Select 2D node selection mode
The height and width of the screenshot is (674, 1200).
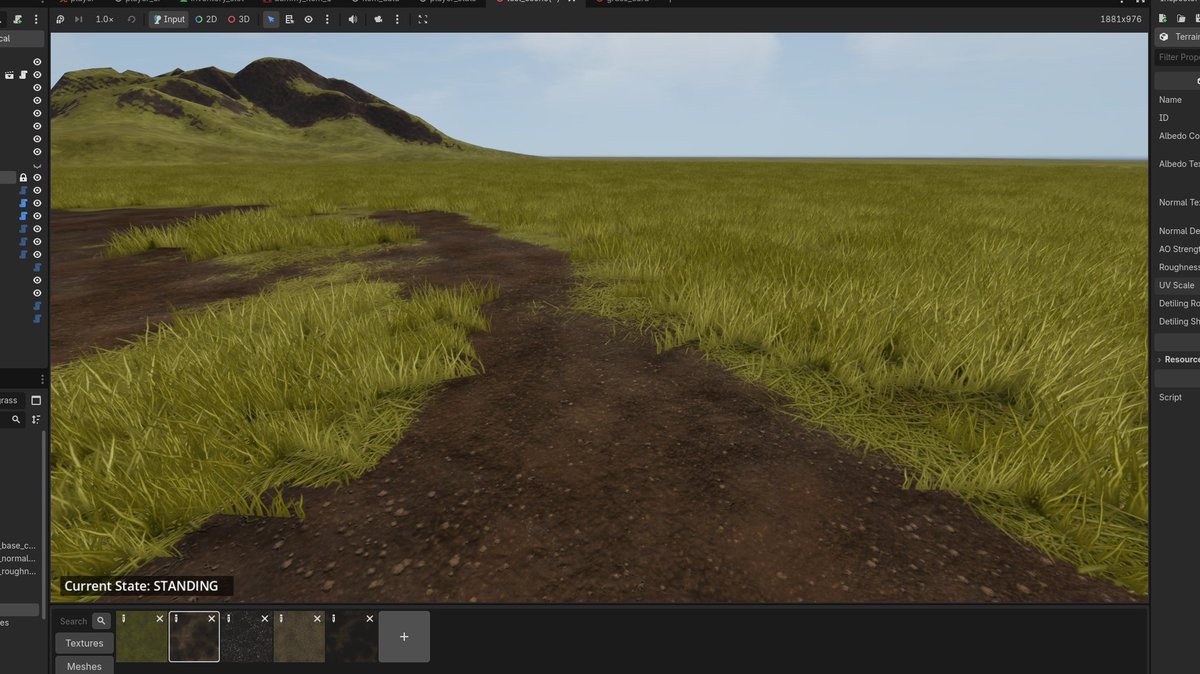pos(206,19)
